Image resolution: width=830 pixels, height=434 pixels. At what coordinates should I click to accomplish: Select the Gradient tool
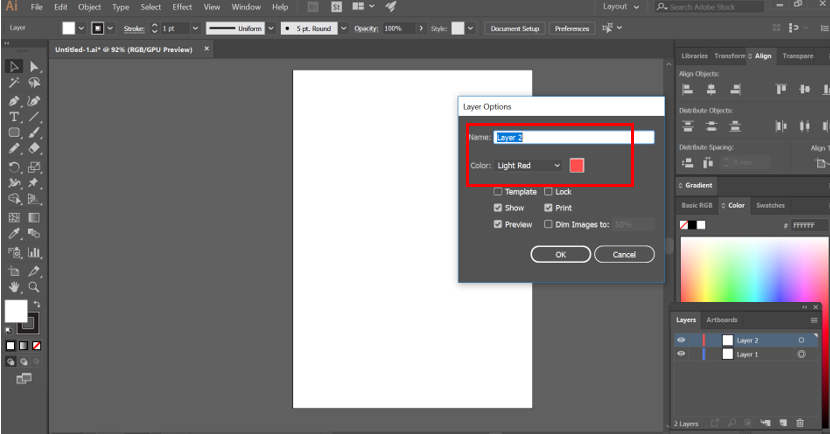(34, 218)
